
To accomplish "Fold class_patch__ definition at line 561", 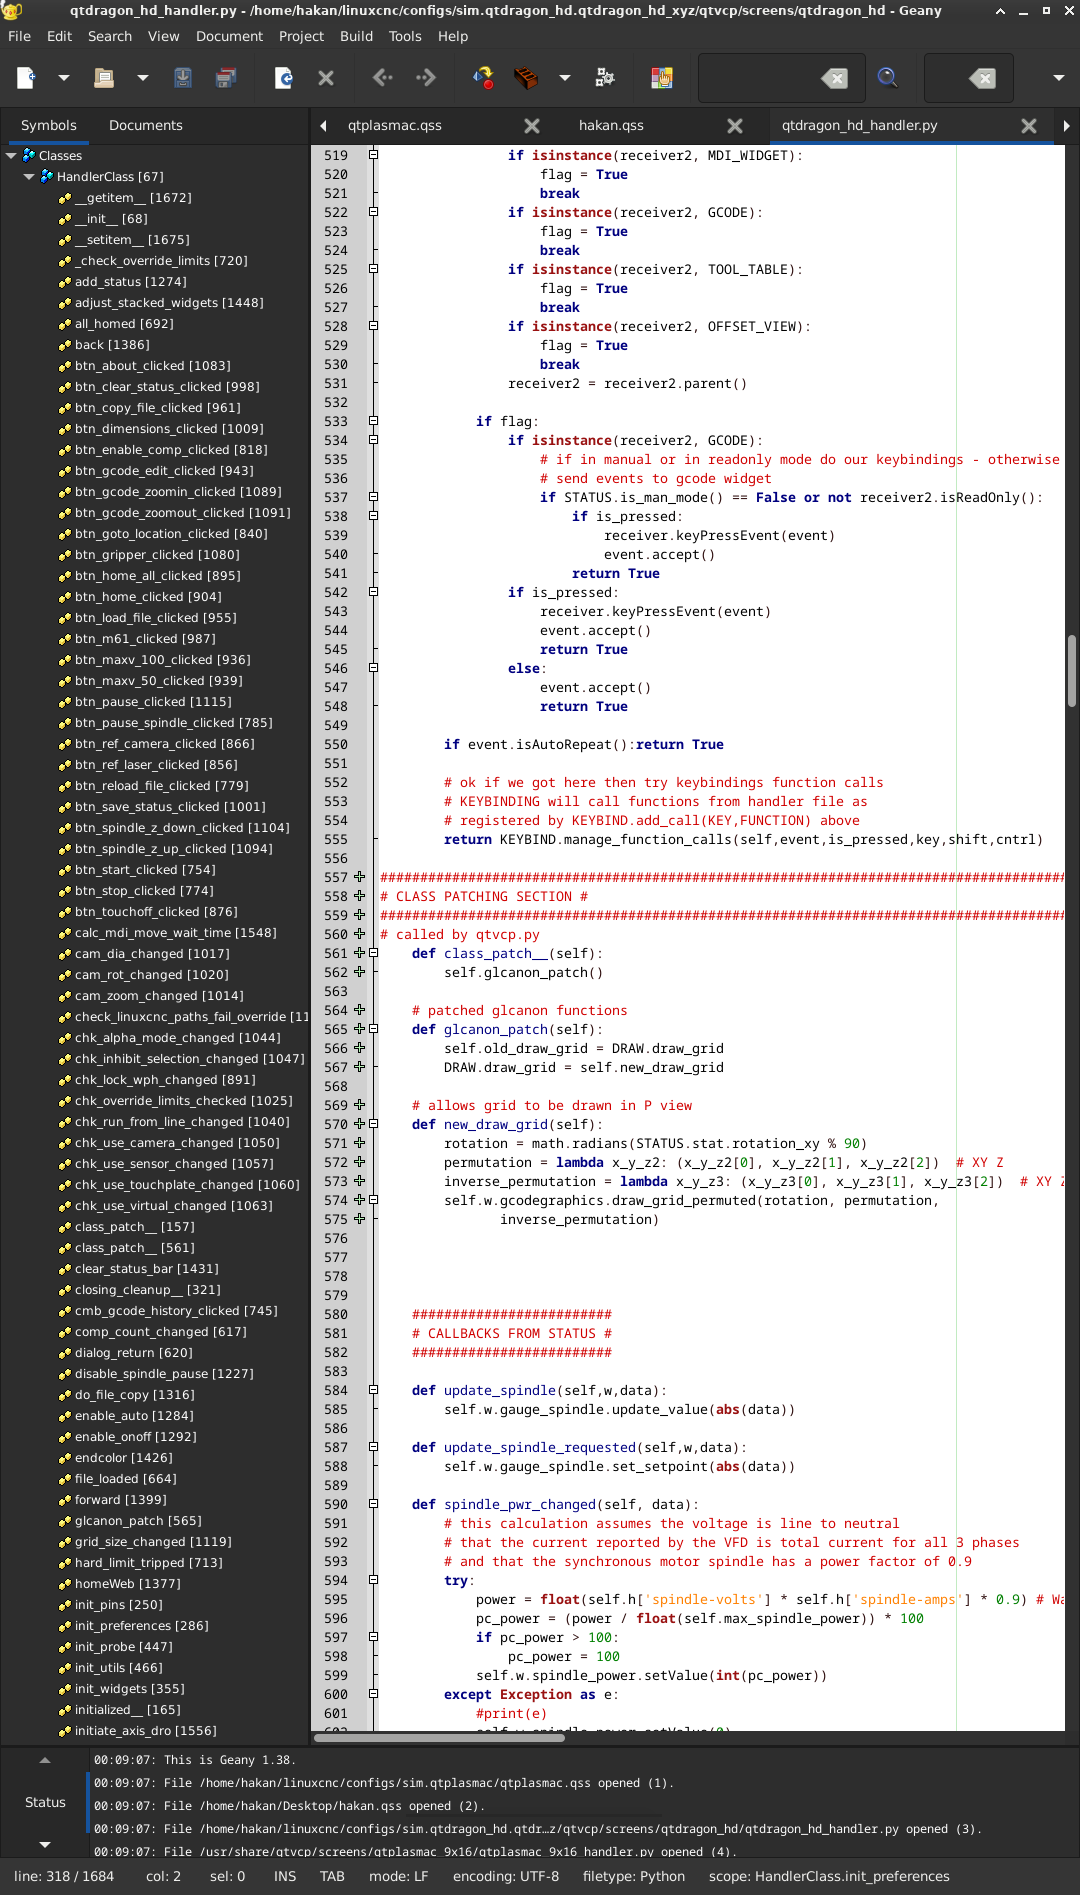I will pos(373,953).
